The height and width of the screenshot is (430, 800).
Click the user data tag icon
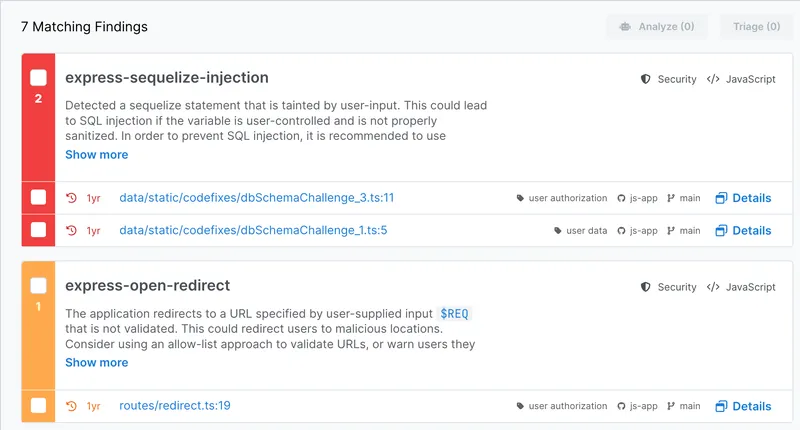tap(558, 230)
